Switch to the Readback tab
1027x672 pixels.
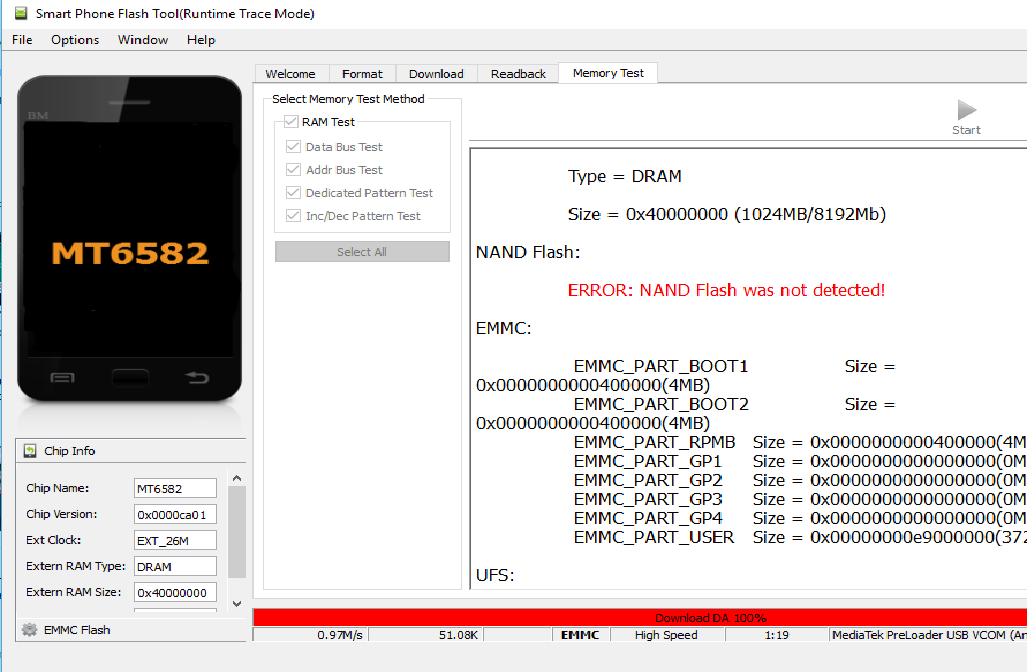tap(518, 74)
